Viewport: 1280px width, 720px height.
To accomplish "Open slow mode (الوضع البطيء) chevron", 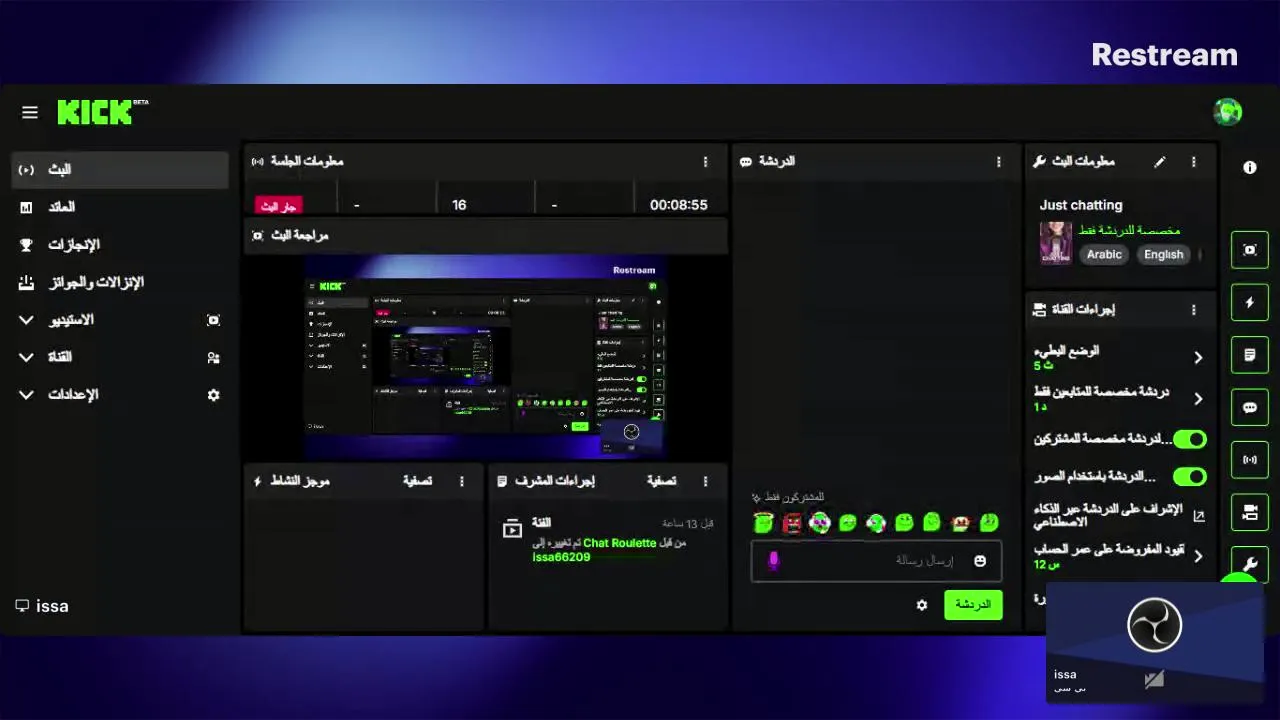I will (x=1198, y=358).
